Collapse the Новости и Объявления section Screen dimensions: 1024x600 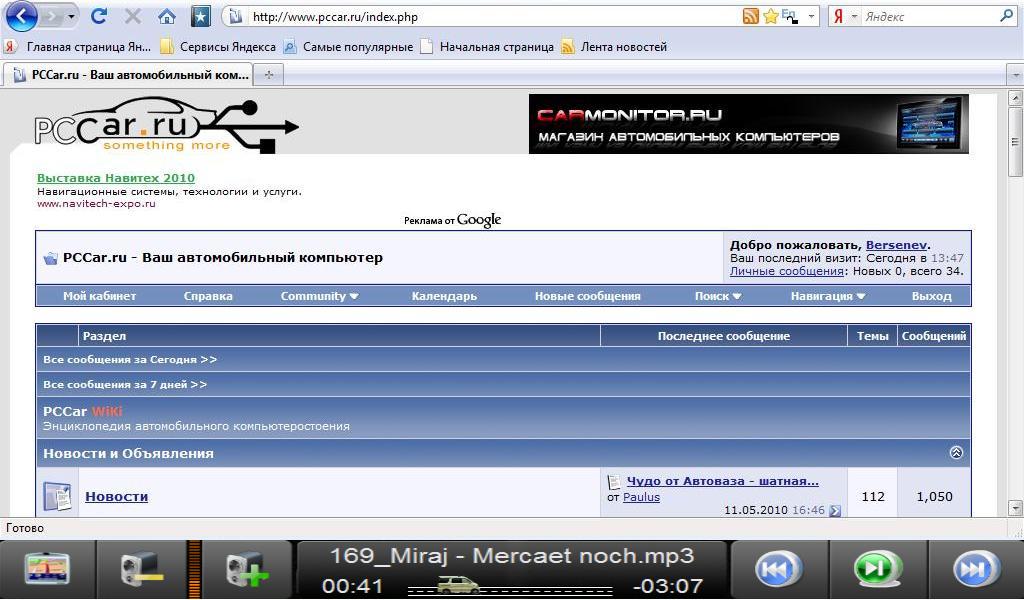[x=956, y=453]
